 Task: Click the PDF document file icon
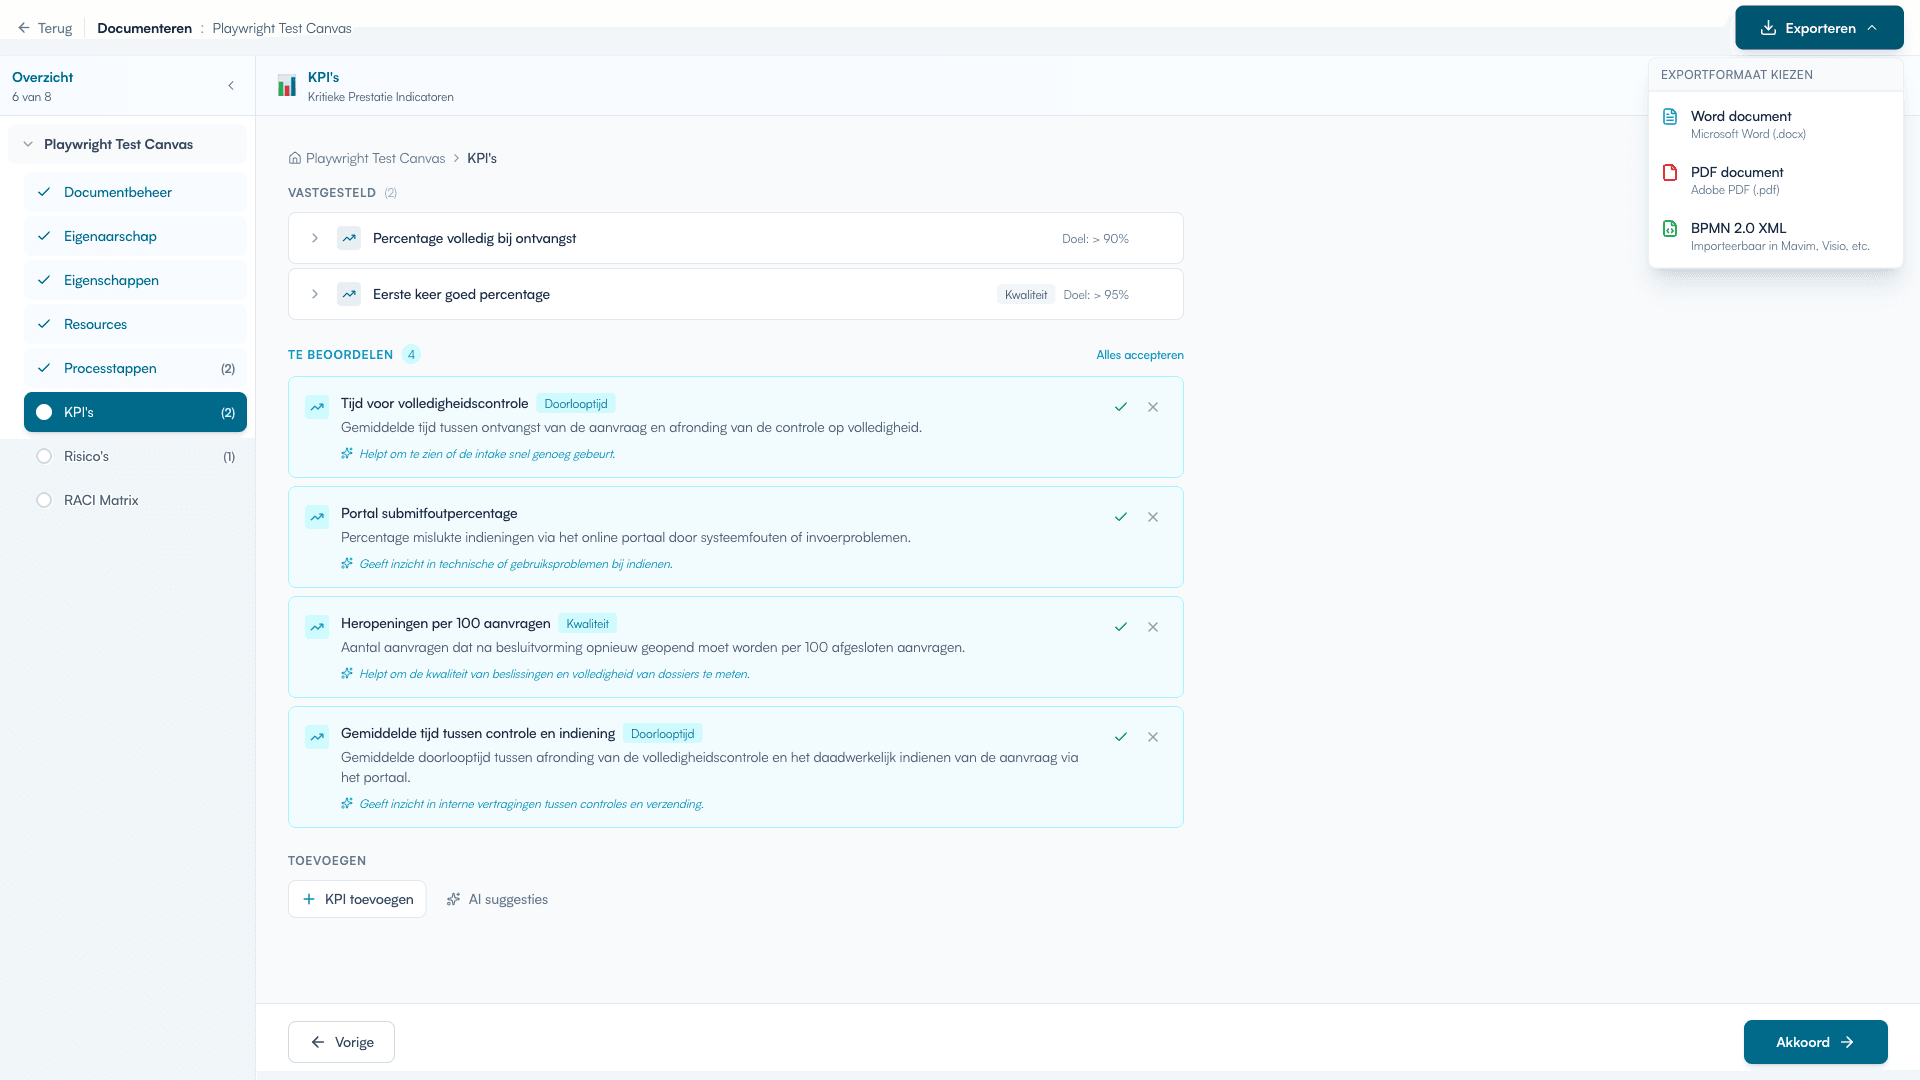tap(1670, 172)
